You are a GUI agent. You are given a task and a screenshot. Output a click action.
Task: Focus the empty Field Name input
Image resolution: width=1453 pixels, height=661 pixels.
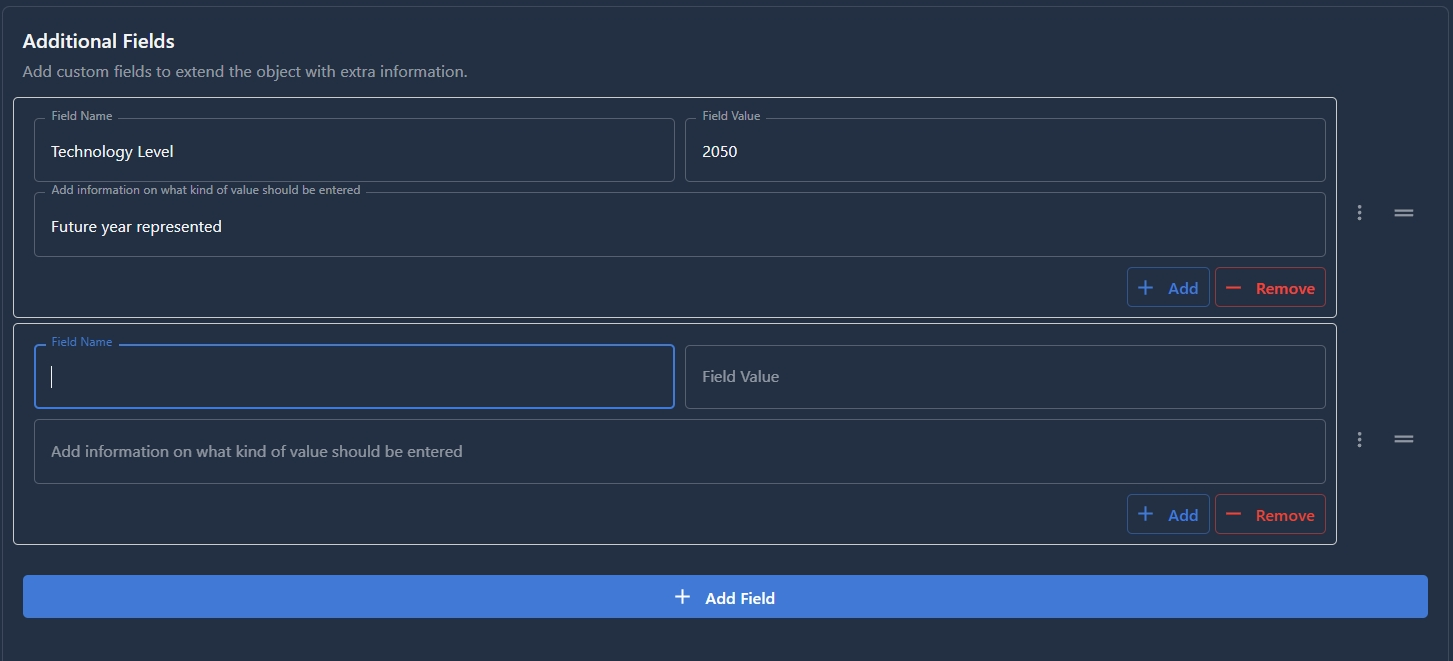(x=354, y=377)
